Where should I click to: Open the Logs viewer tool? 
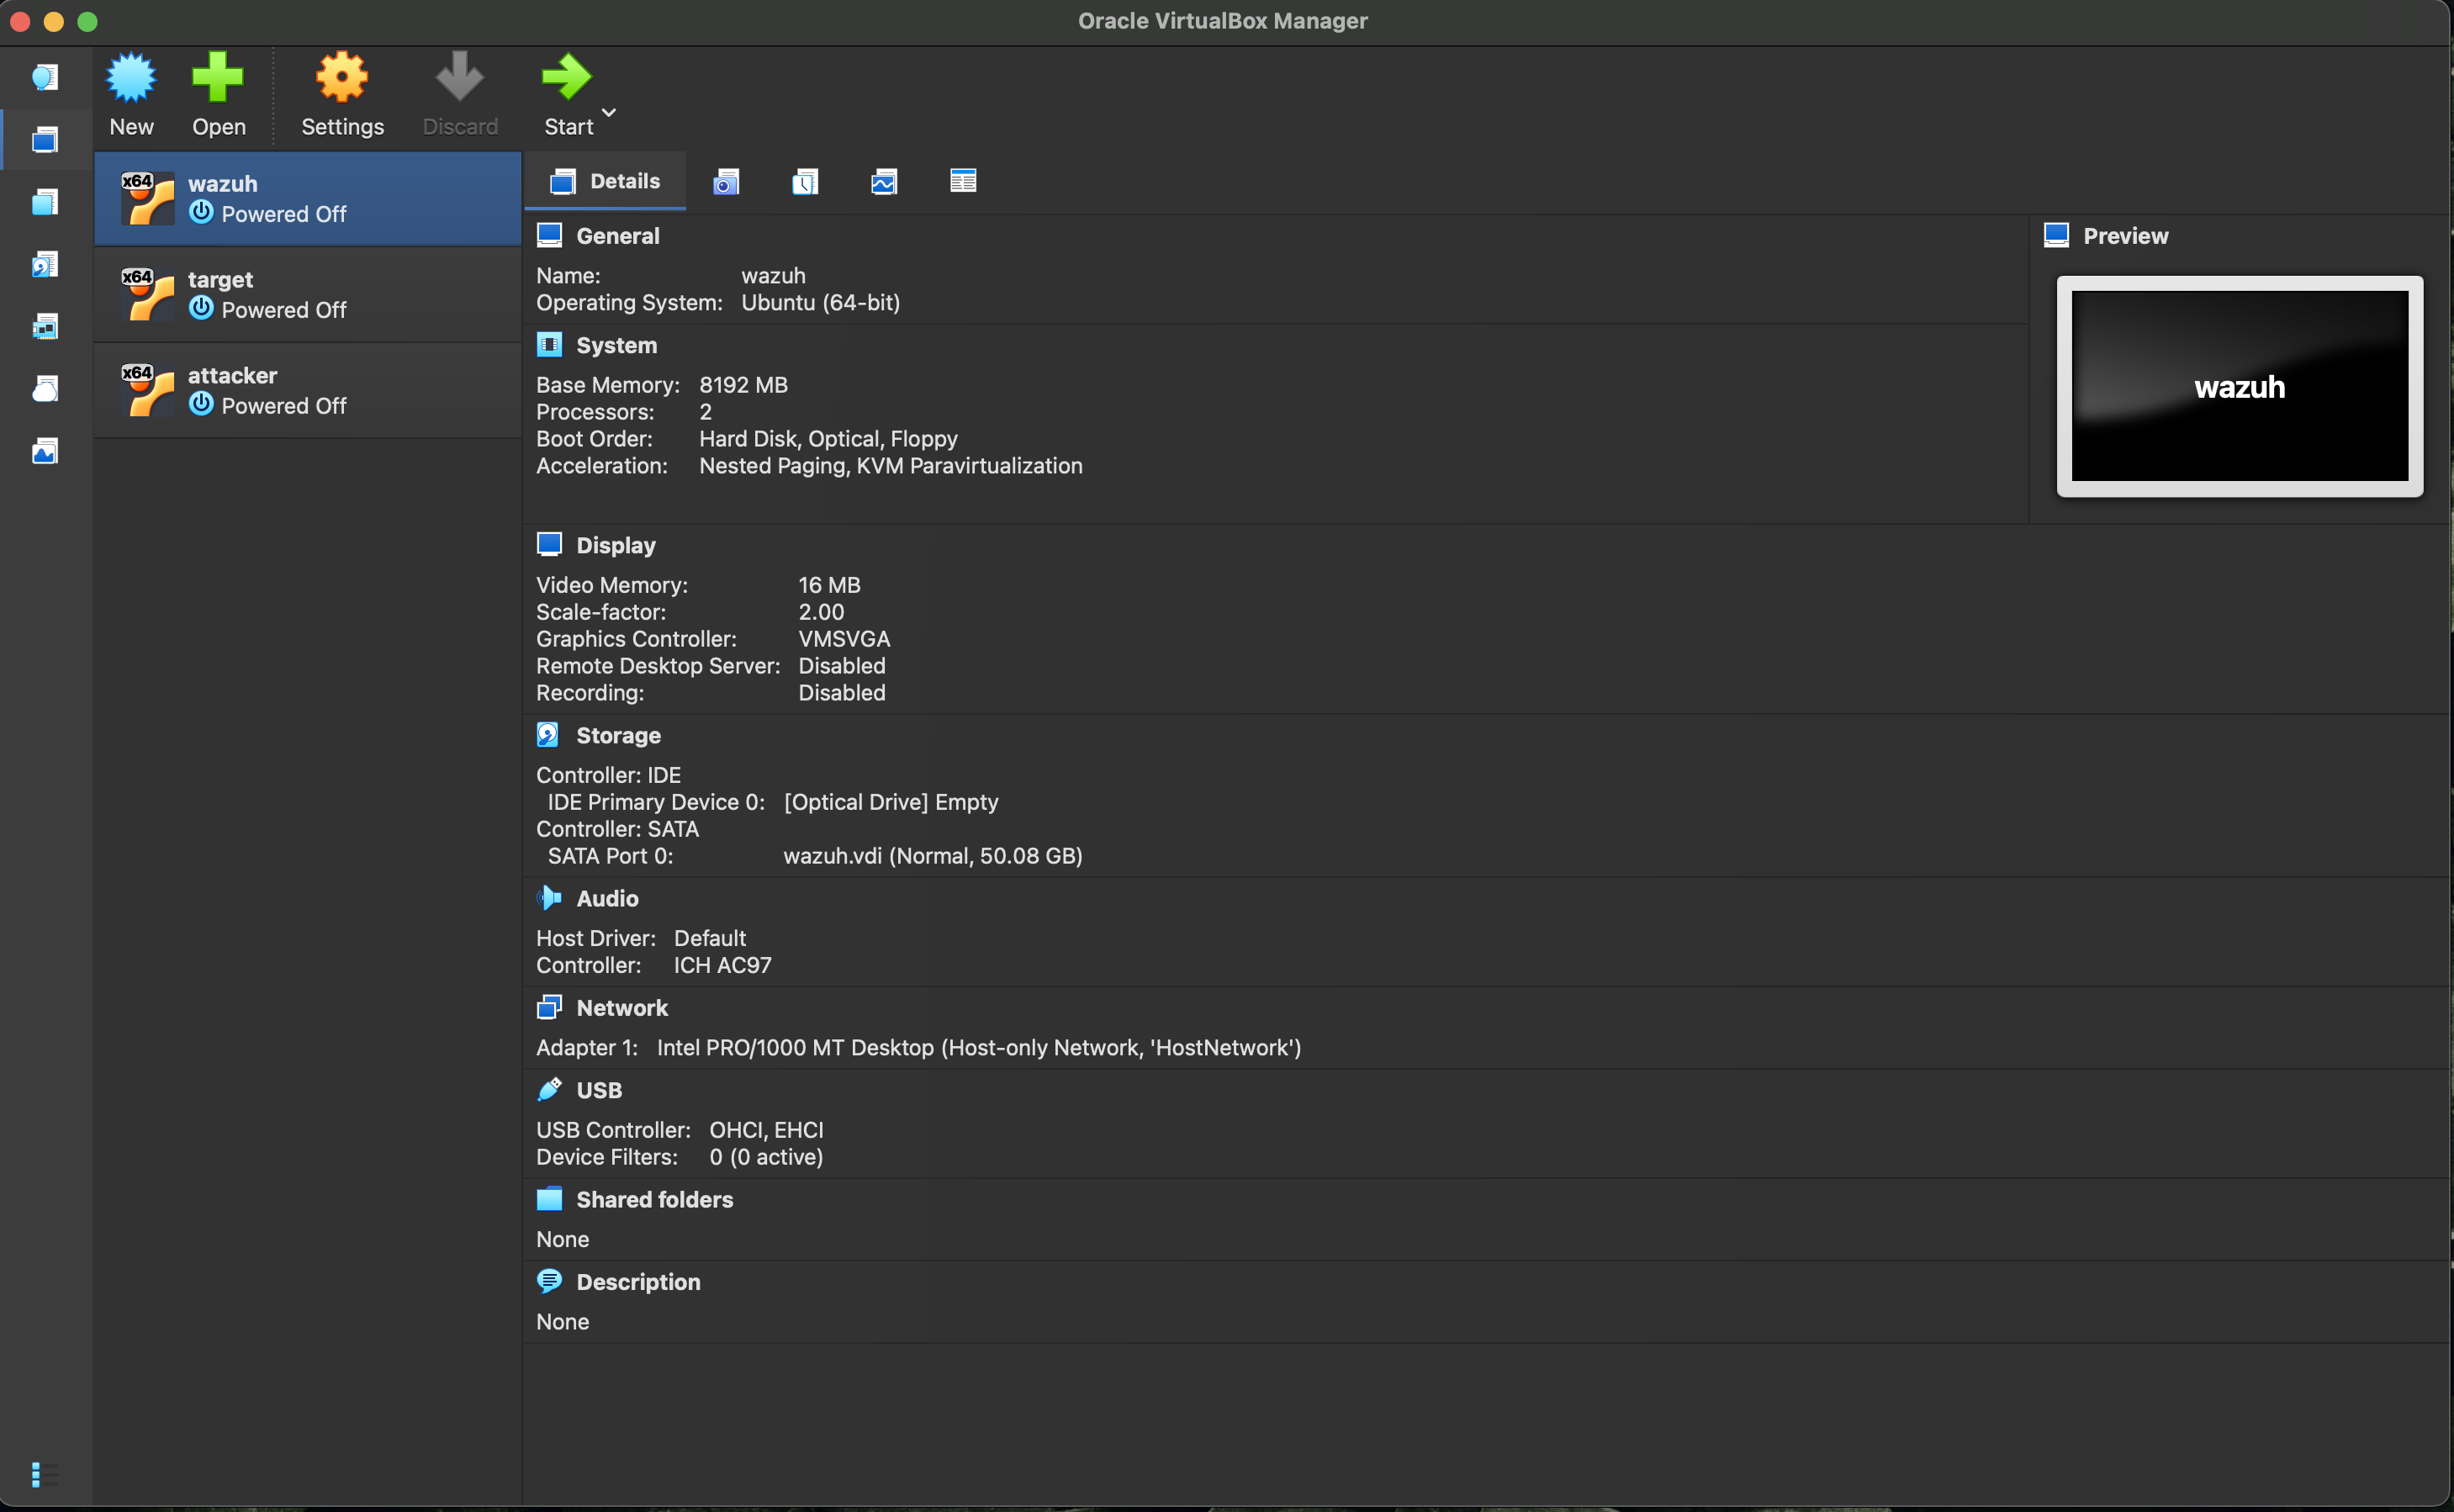coord(805,181)
